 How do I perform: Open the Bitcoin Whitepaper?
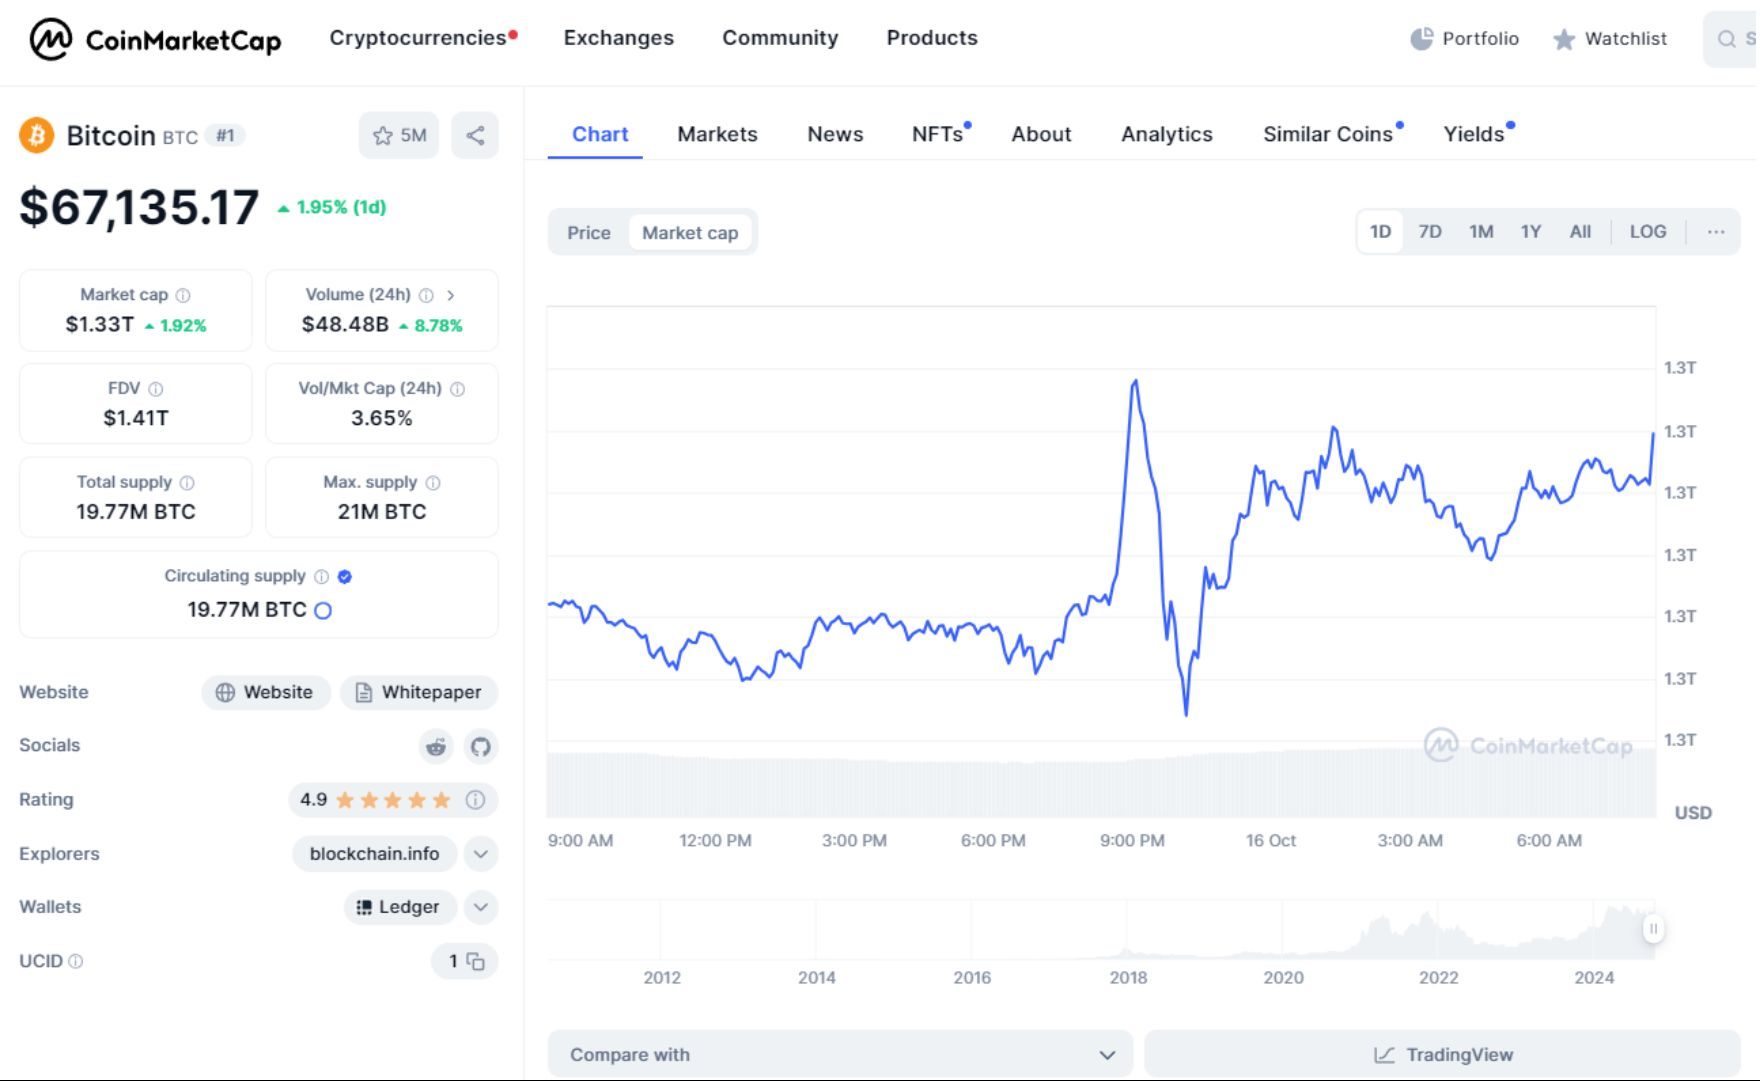coord(419,692)
